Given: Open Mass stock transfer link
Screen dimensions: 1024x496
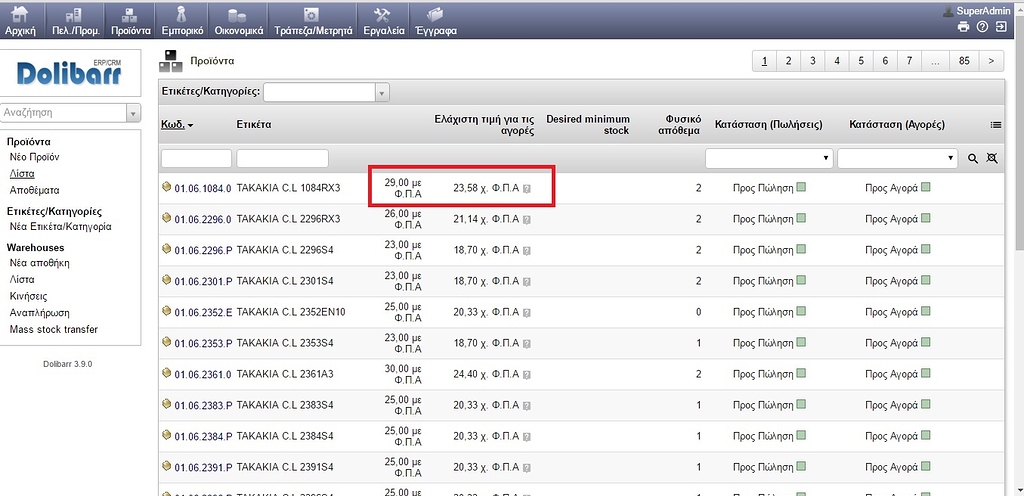Looking at the screenshot, I should pyautogui.click(x=54, y=330).
